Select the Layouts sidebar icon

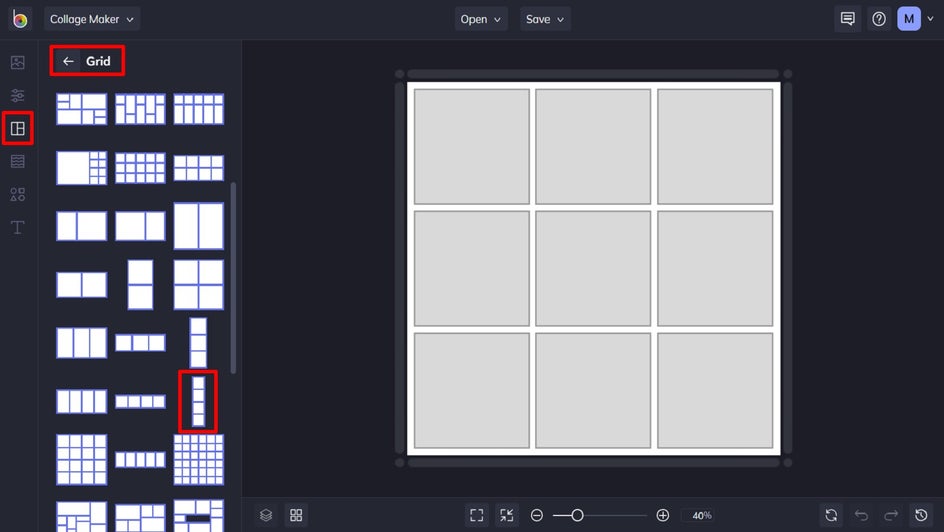pyautogui.click(x=17, y=128)
